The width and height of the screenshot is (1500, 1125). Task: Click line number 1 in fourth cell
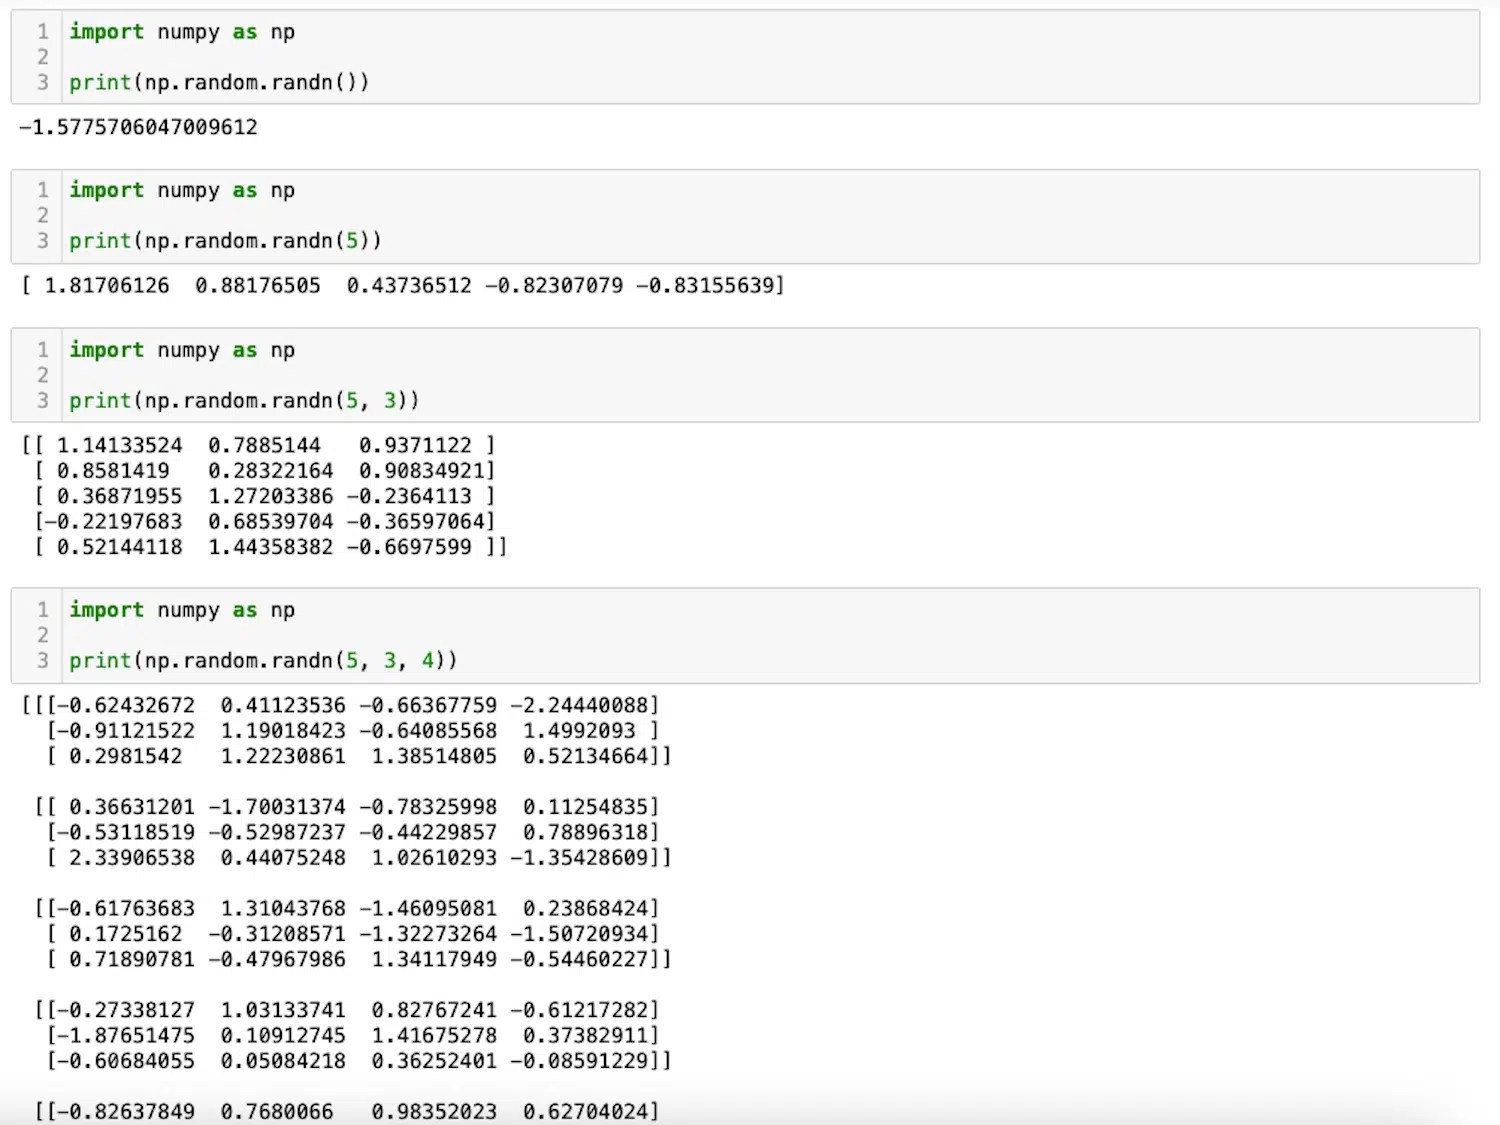pyautogui.click(x=41, y=609)
